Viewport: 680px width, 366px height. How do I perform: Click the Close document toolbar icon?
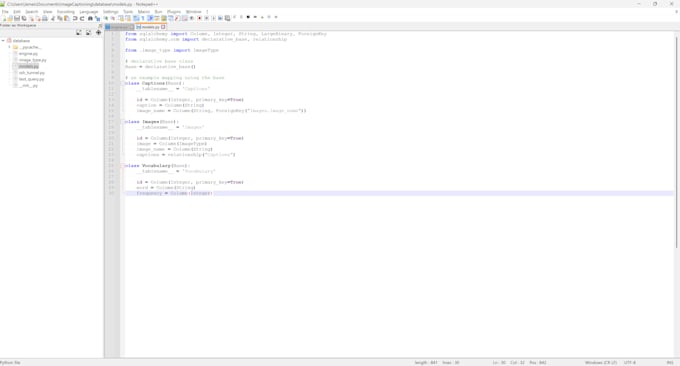coord(31,18)
